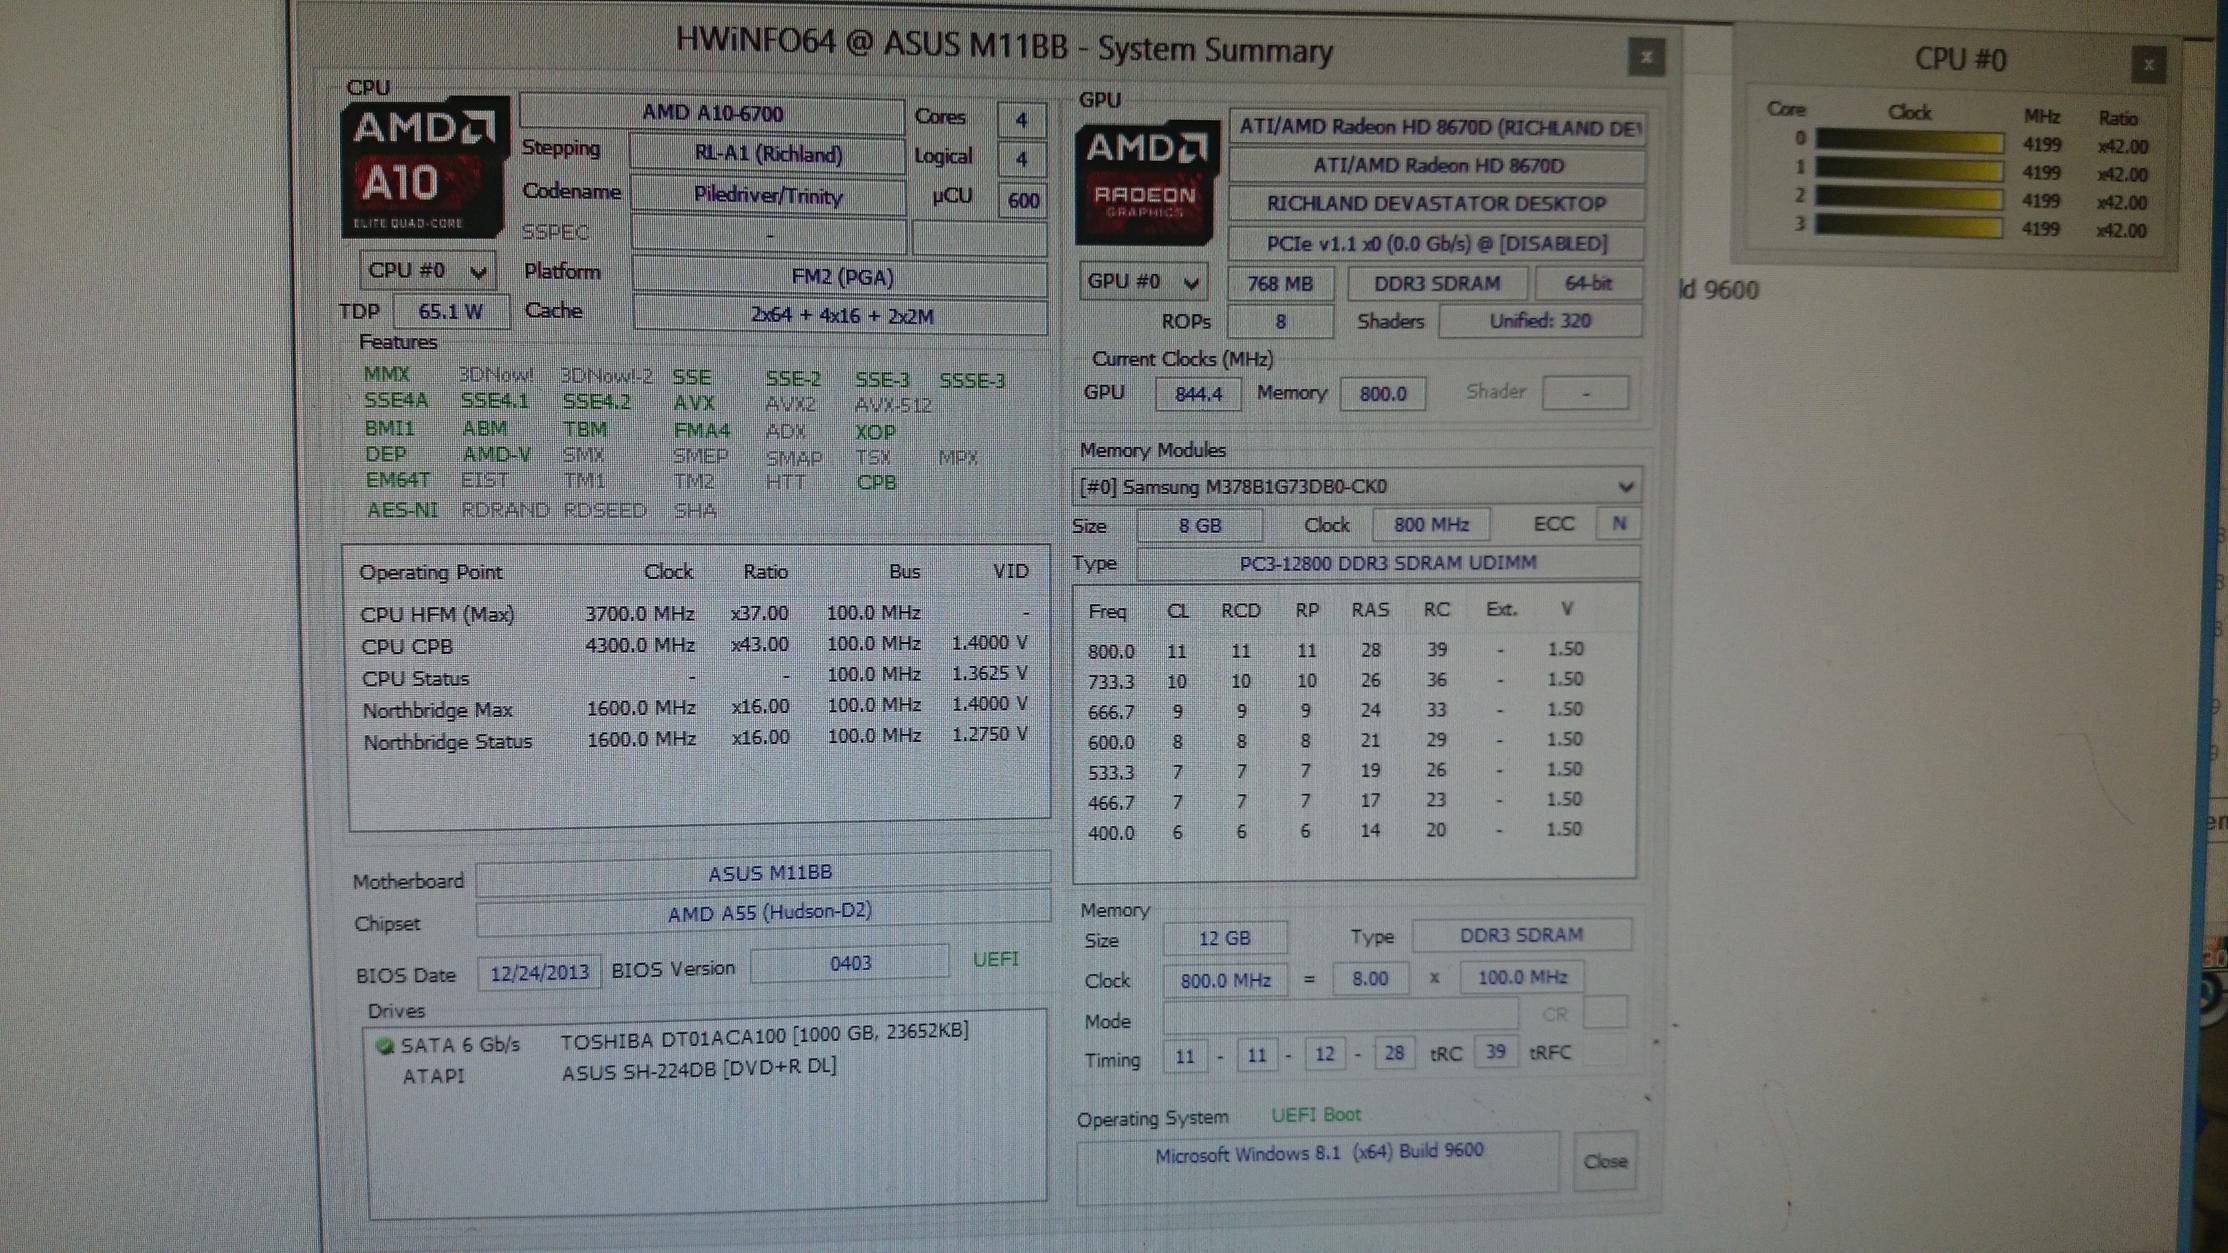The height and width of the screenshot is (1253, 2228).
Task: Click the ASUS M11BB motherboard field
Action: click(x=768, y=873)
